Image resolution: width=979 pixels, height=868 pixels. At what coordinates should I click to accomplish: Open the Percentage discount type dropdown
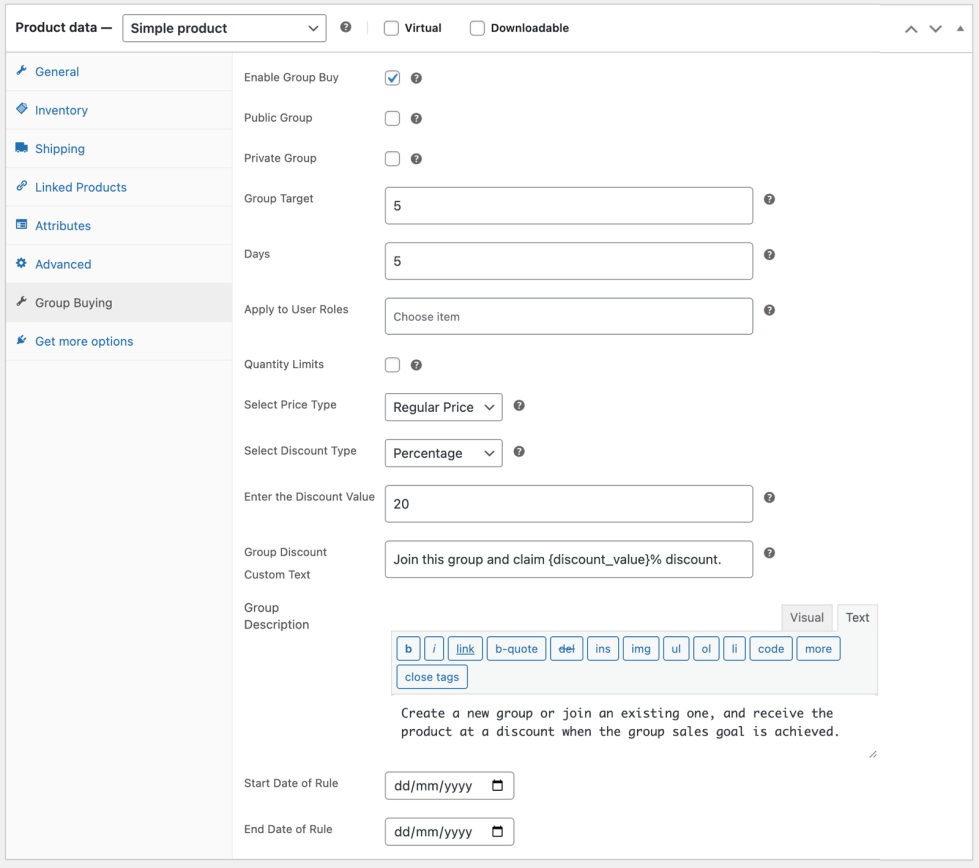tap(443, 453)
